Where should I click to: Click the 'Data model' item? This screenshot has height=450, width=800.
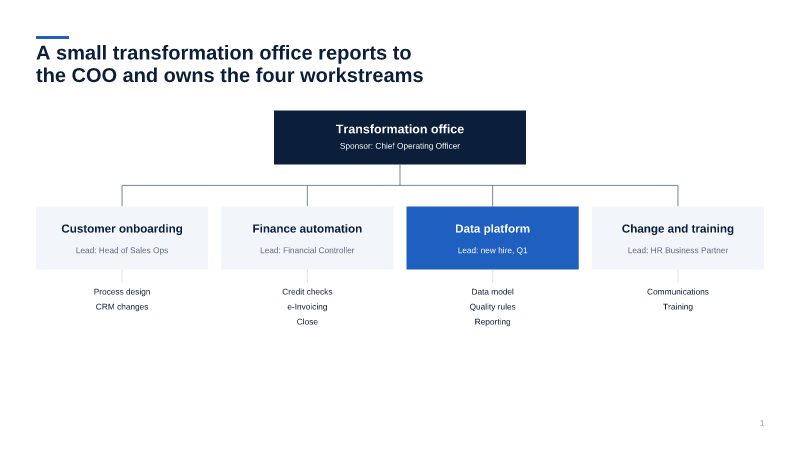tap(492, 292)
